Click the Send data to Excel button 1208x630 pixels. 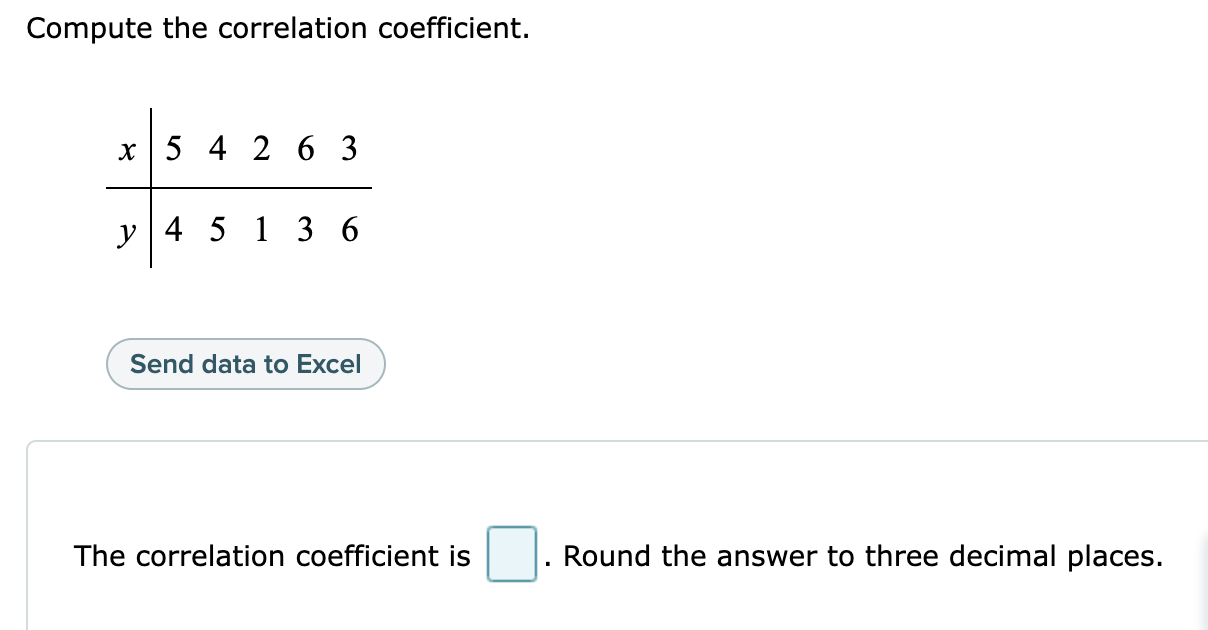coord(245,364)
